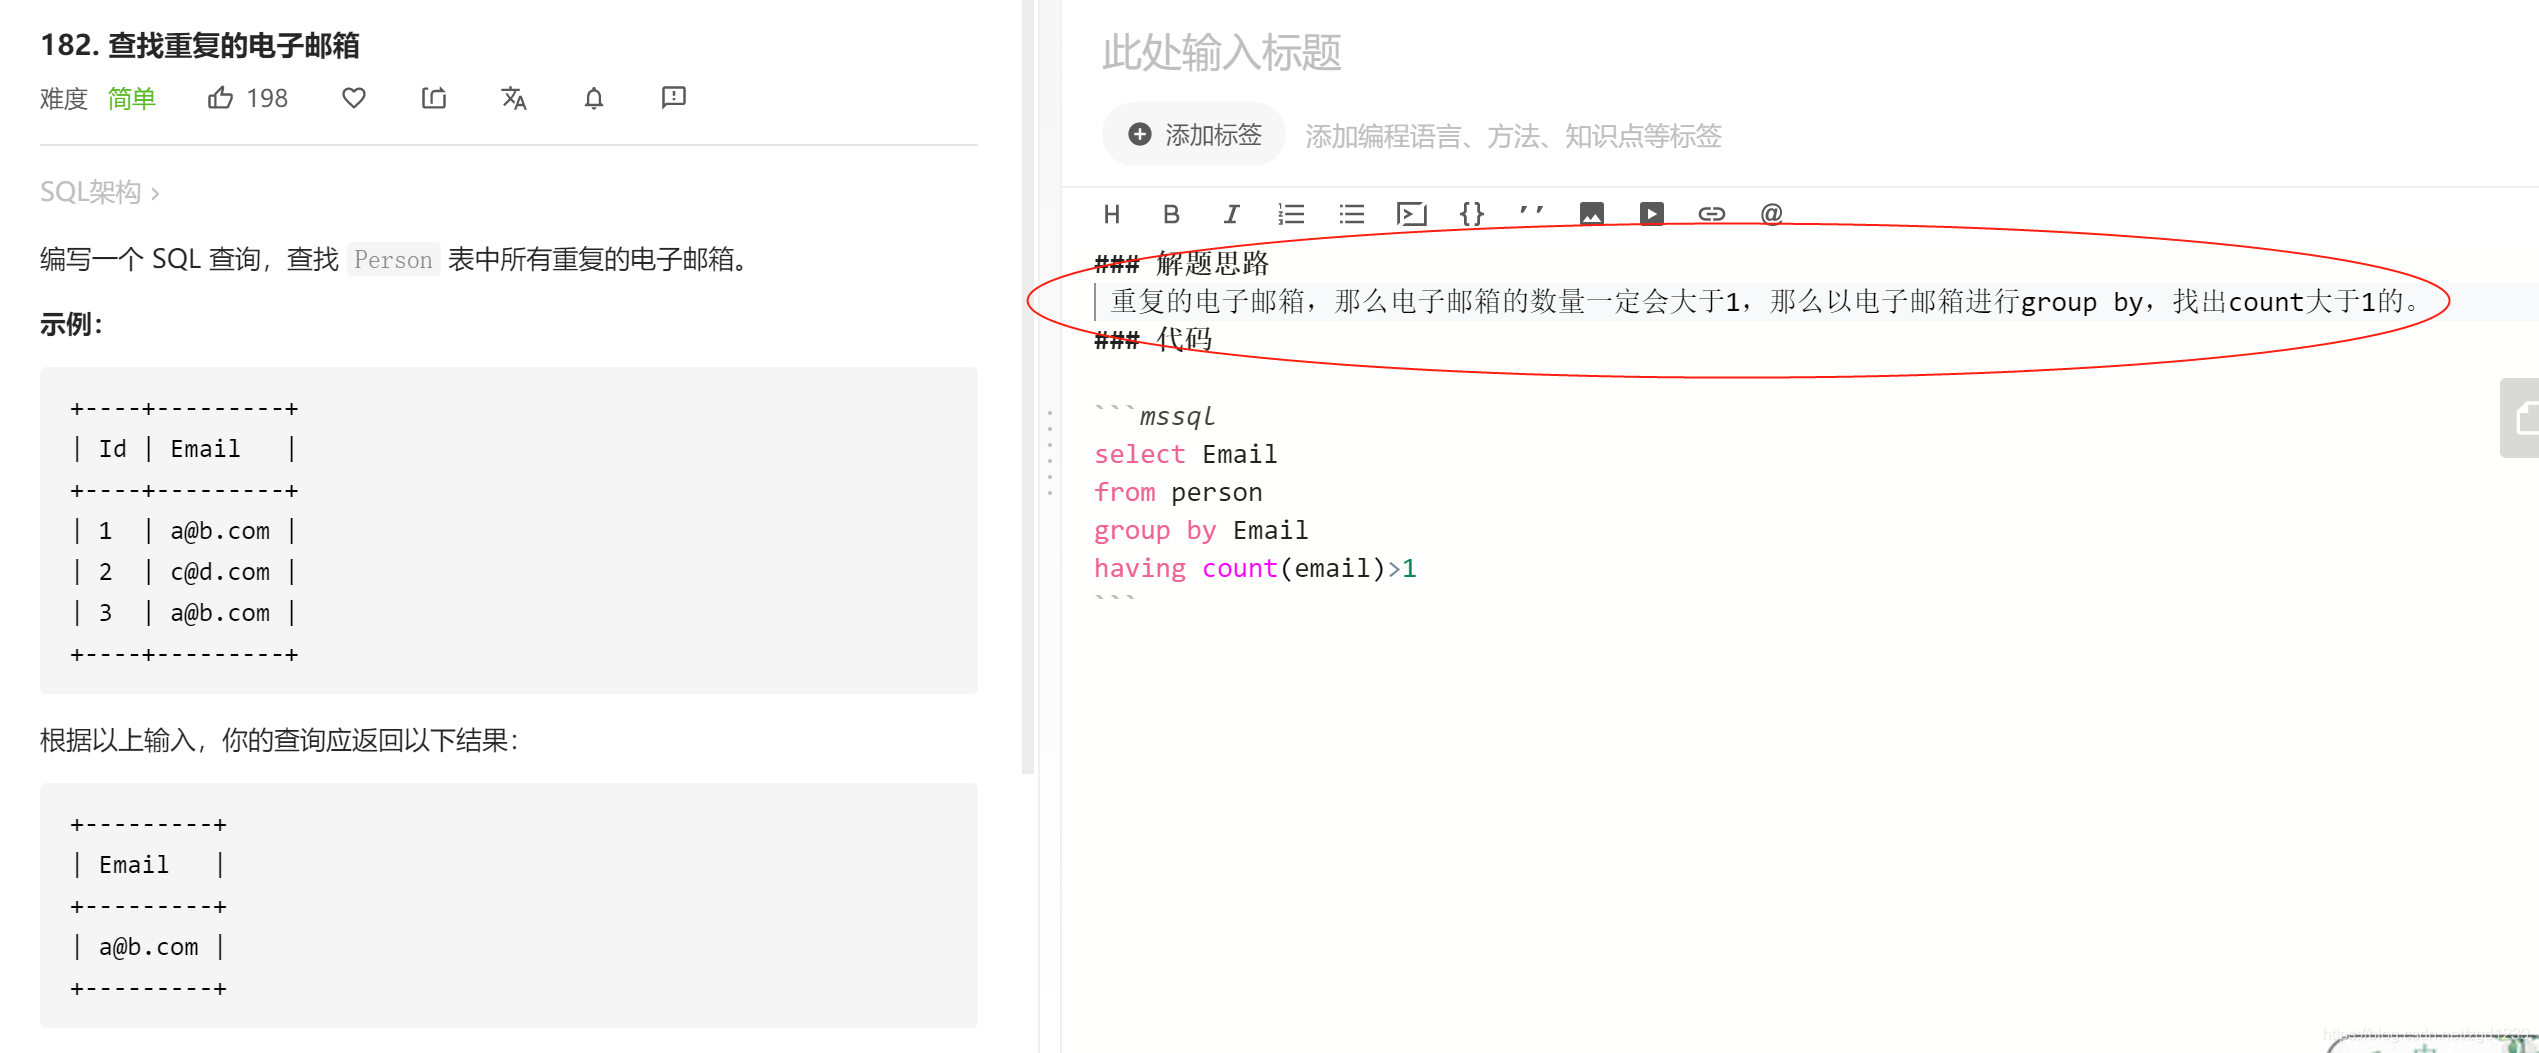The image size is (2539, 1053).
Task: Apply italic formatting to text
Action: click(1231, 213)
